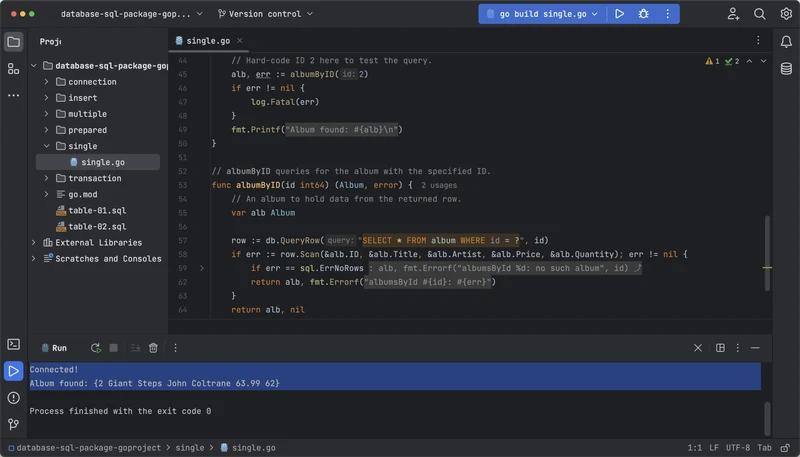Expand the connection folder

pos(46,82)
